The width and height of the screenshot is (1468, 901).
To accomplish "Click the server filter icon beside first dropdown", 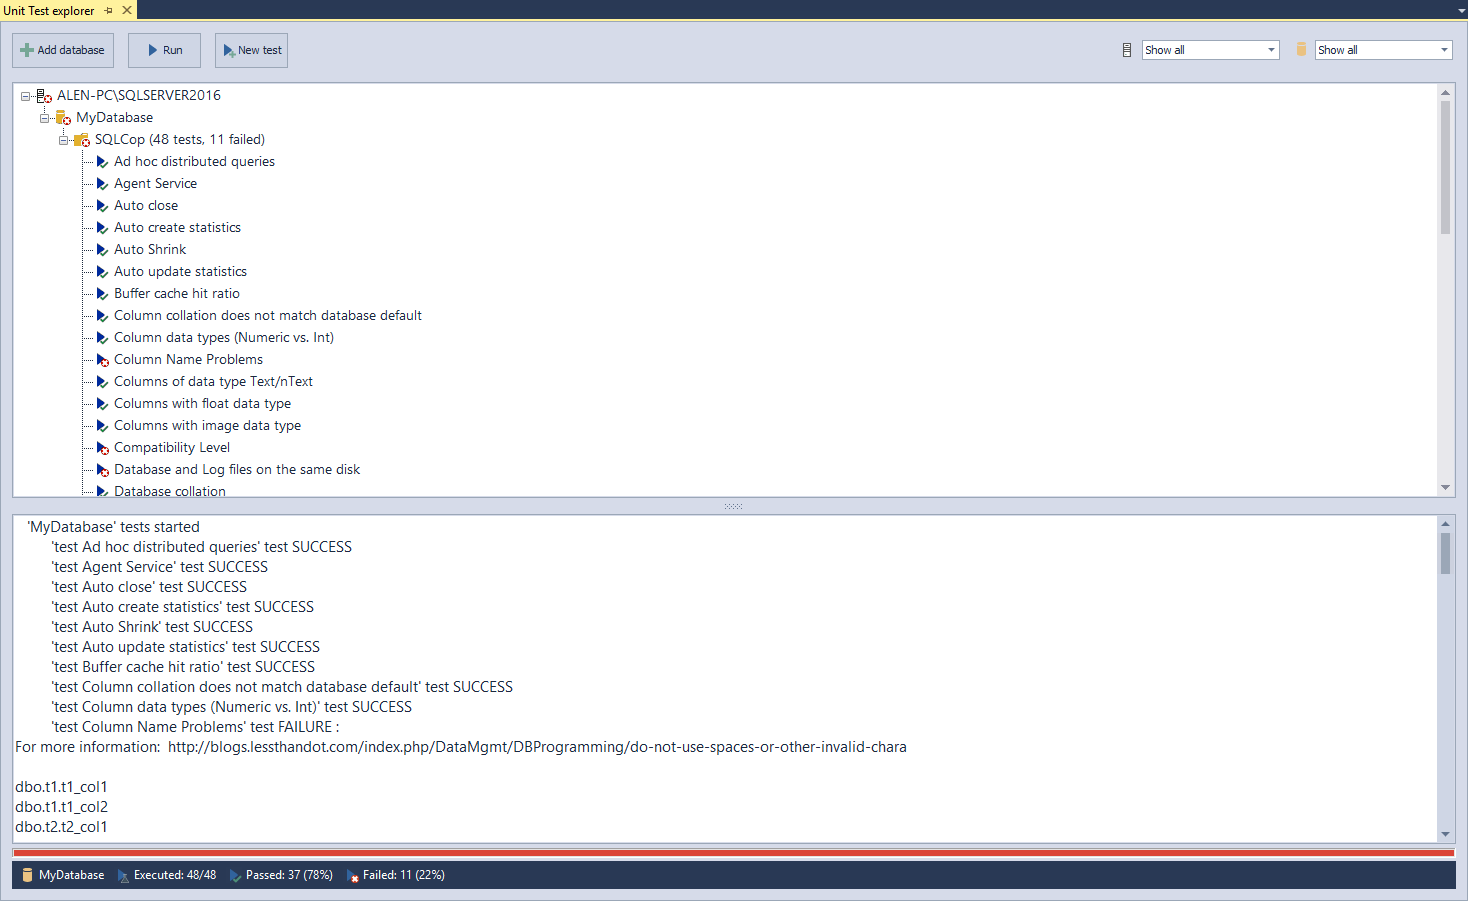I will [1127, 50].
